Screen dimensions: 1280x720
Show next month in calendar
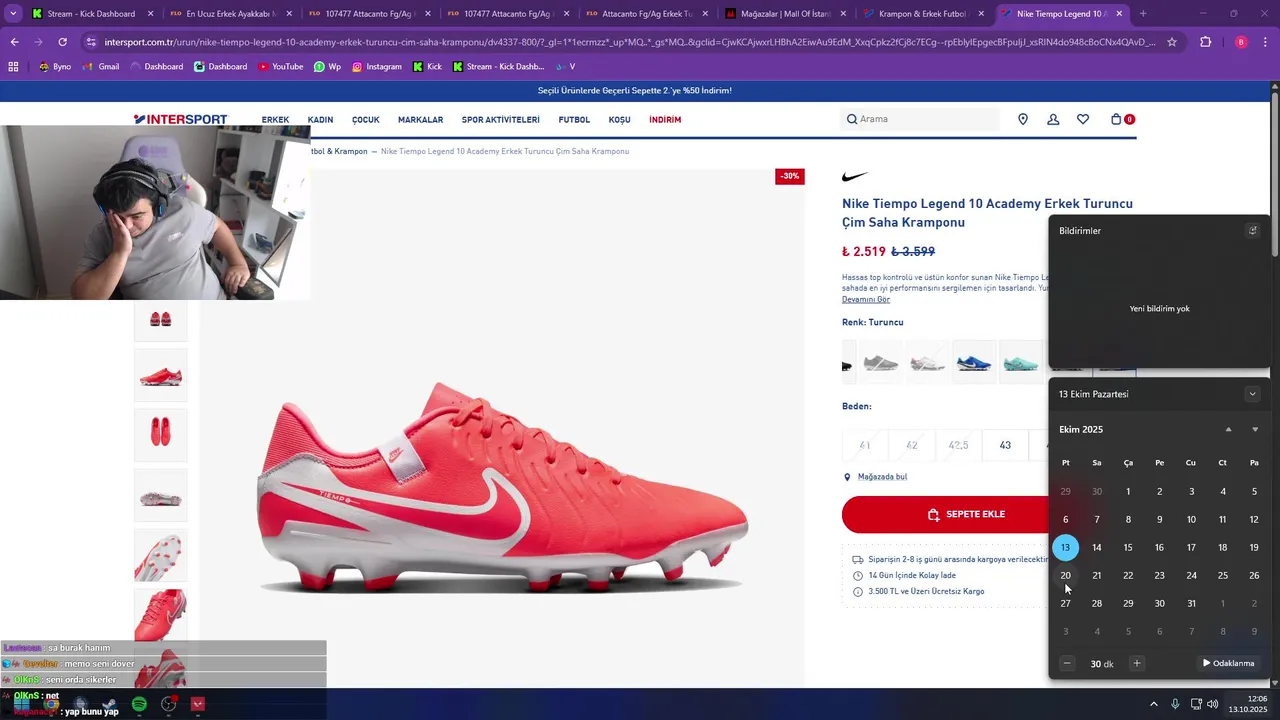point(1255,429)
